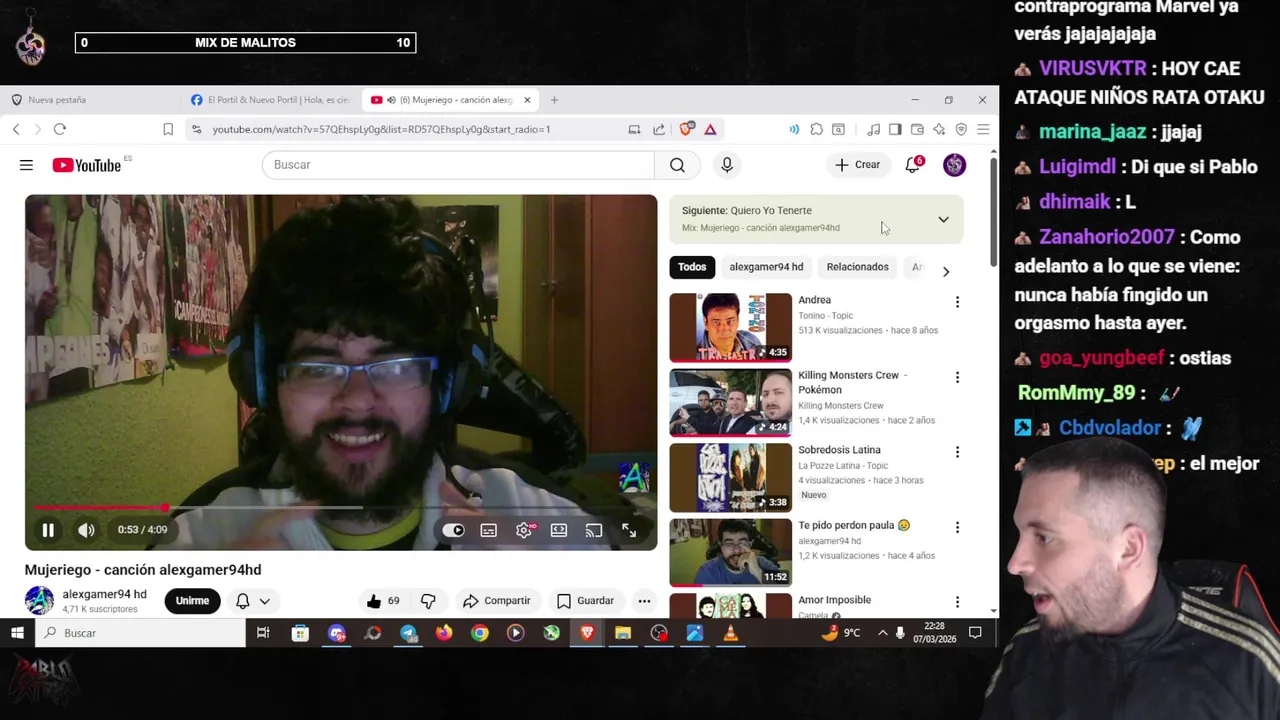Open YouTube notifications bell
This screenshot has width=1280, height=720.
click(x=913, y=165)
